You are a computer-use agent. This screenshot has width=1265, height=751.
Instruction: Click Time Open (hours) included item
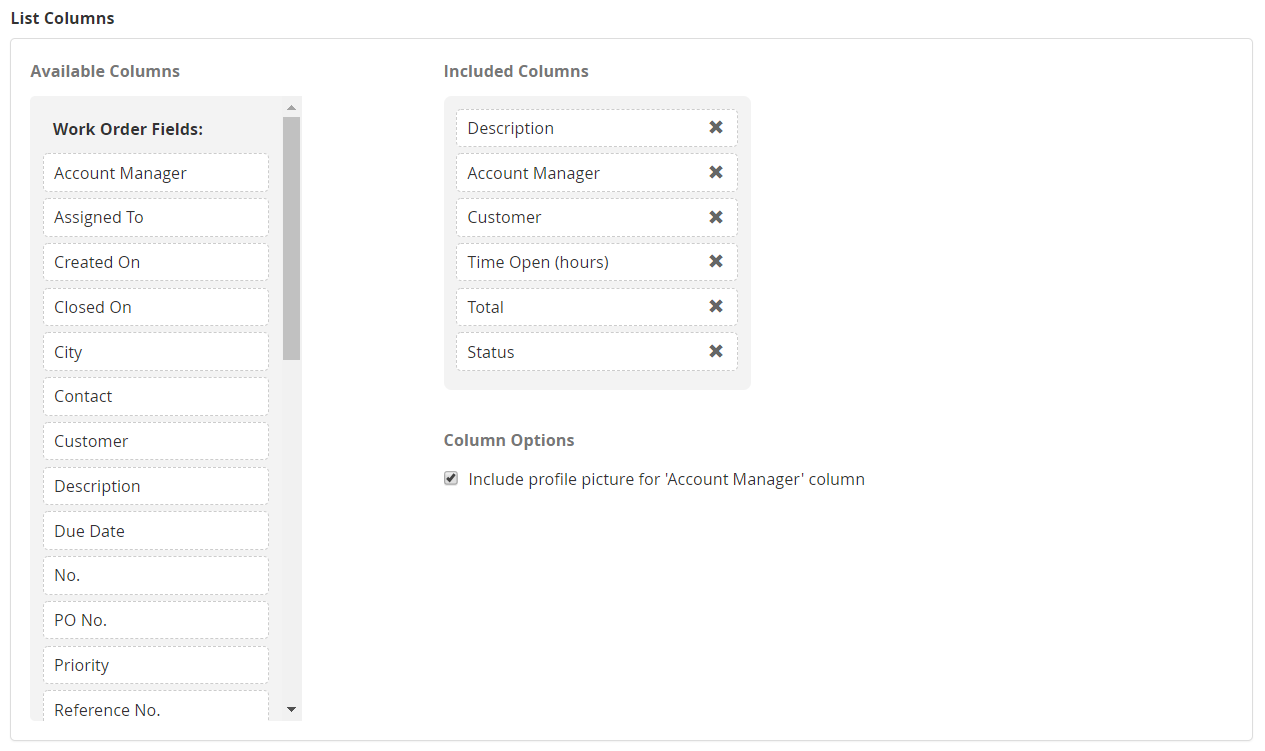coord(597,262)
